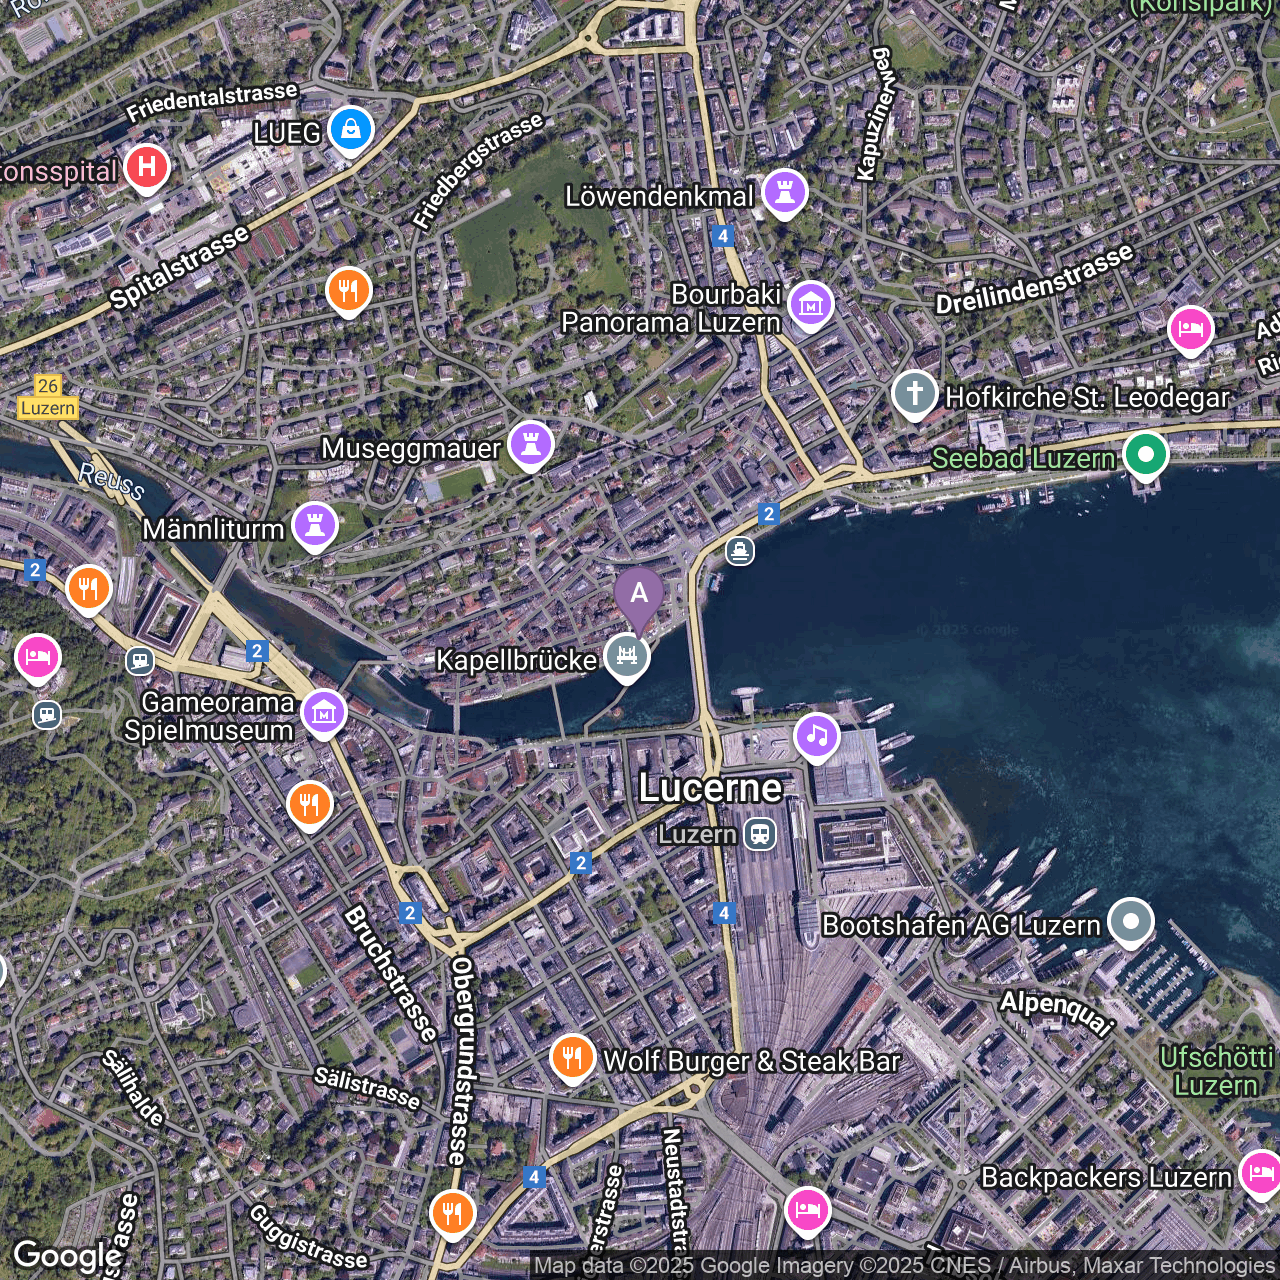Open the Gameorama Spielmuseum museum marker
The height and width of the screenshot is (1280, 1280).
pos(323,713)
